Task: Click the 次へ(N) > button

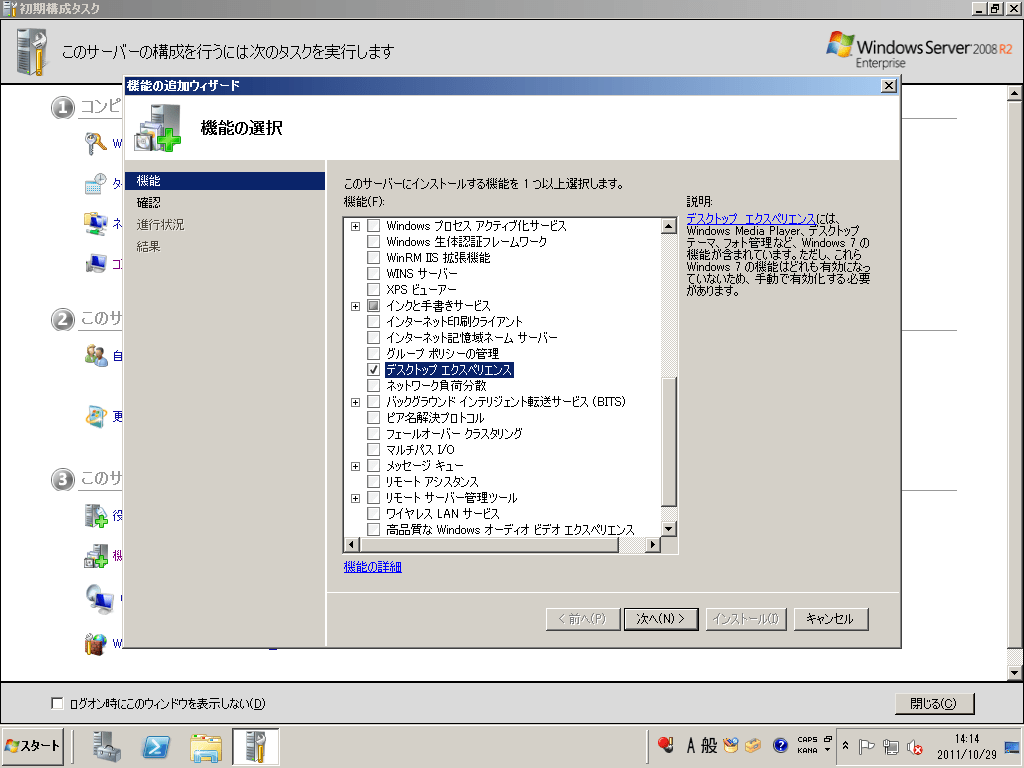Action: pos(661,618)
